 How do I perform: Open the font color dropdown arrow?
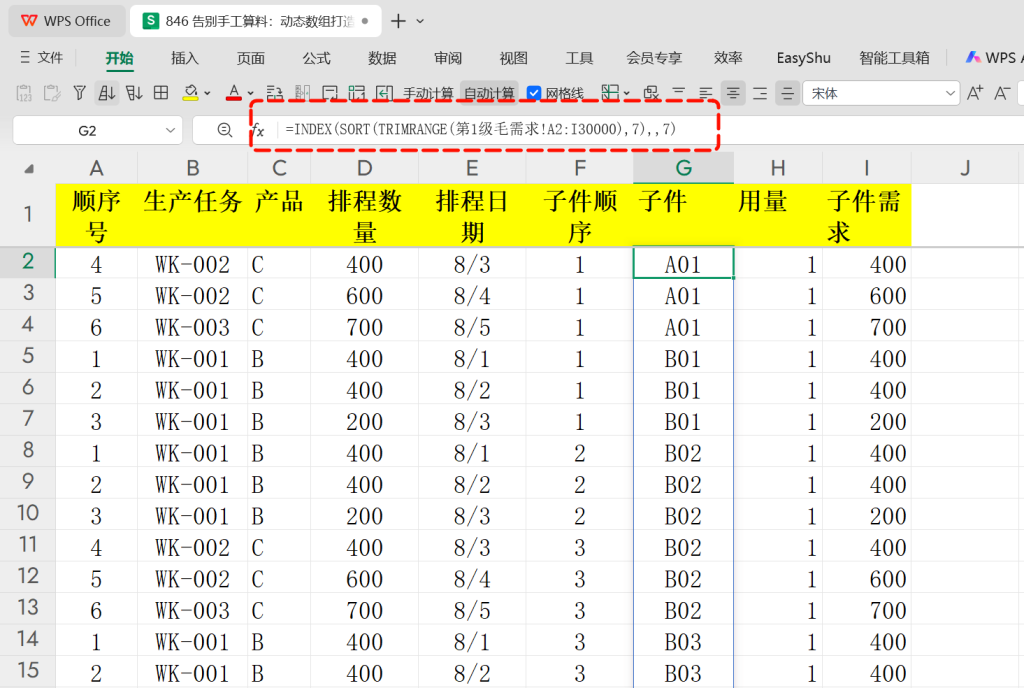click(x=250, y=93)
